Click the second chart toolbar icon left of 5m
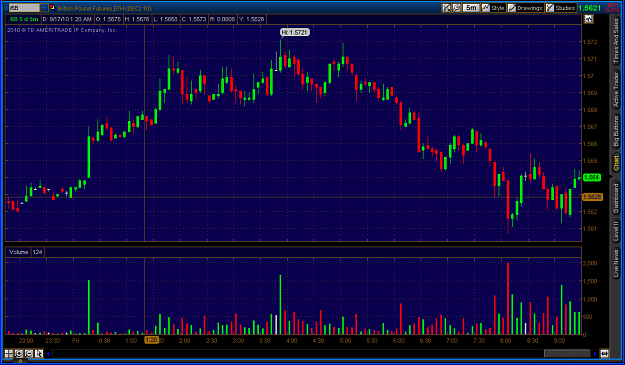Viewport: 625px width, 365px height. coord(456,8)
